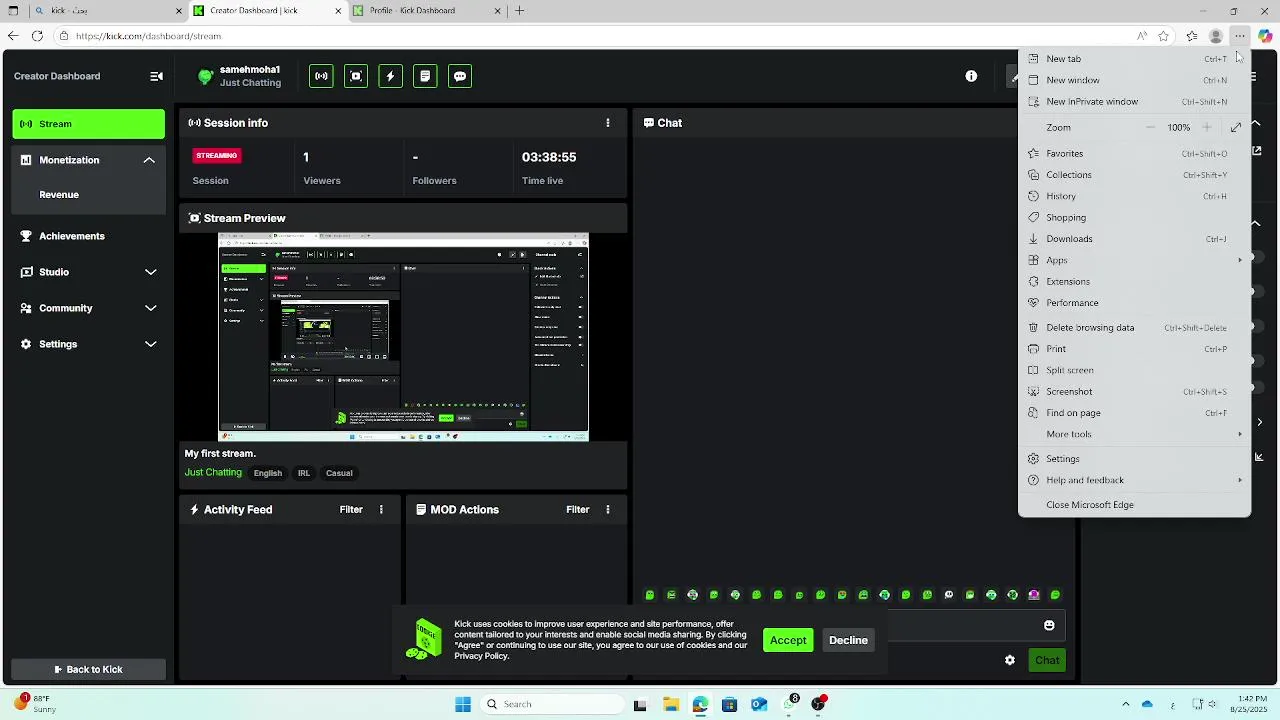Screen dimensions: 1280x720
Task: Click the samehmoha1 green avatar
Action: pos(205,76)
